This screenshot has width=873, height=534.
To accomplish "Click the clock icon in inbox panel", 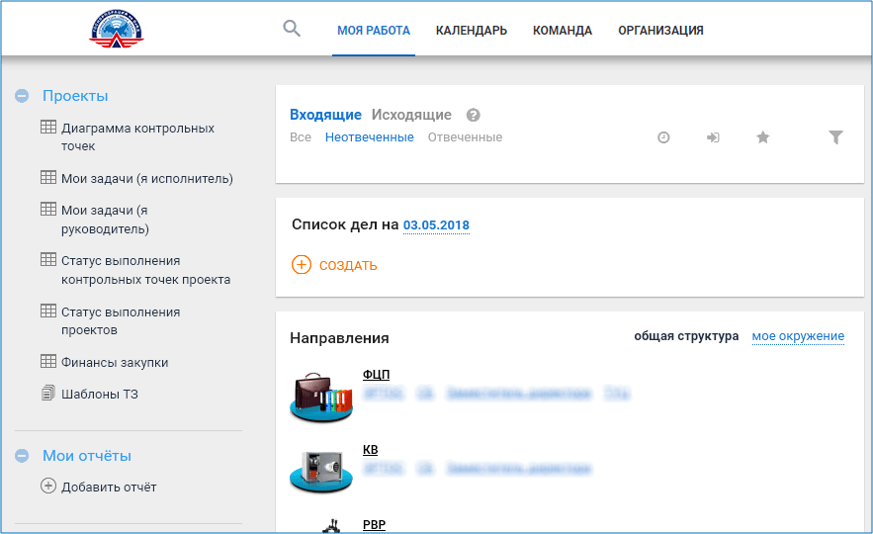I will (x=663, y=138).
